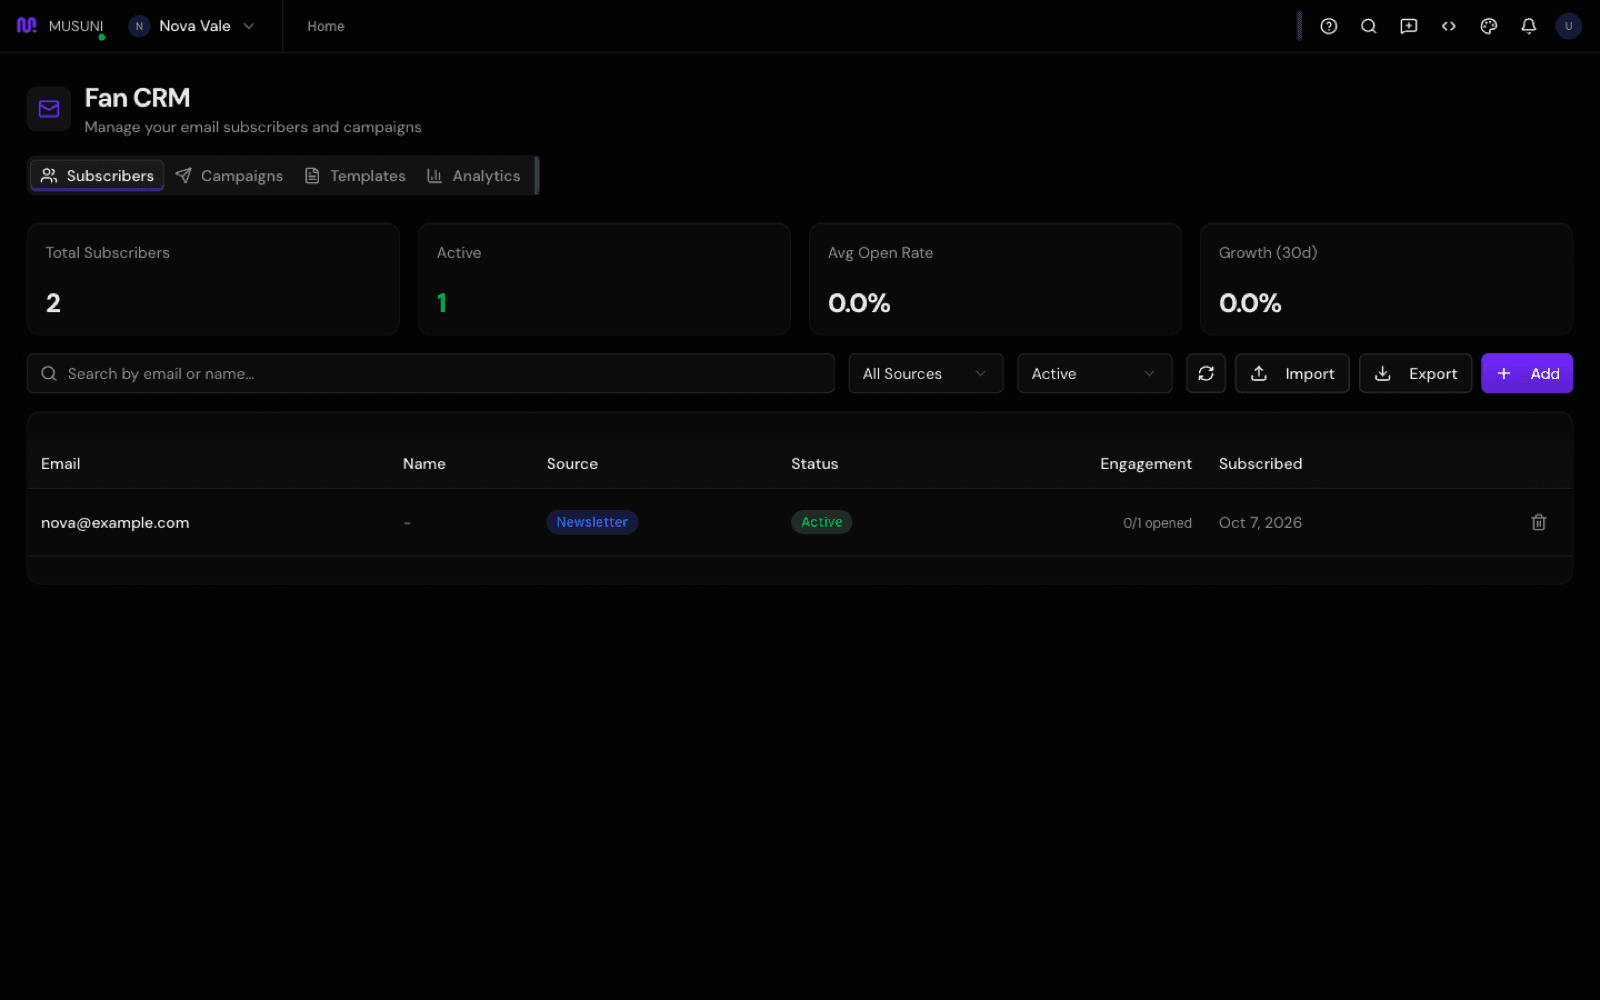The height and width of the screenshot is (1000, 1600).
Task: Switch to the Campaigns tab
Action: 229,176
